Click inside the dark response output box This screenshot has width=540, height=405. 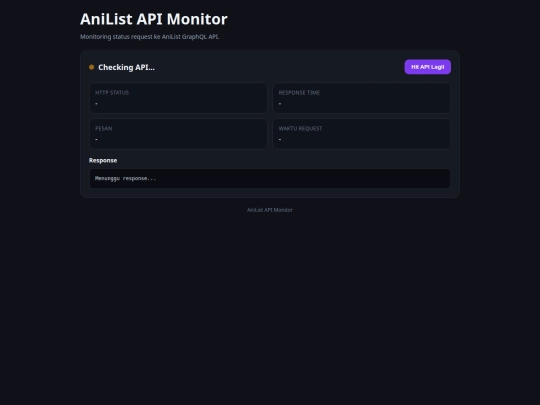[270, 178]
